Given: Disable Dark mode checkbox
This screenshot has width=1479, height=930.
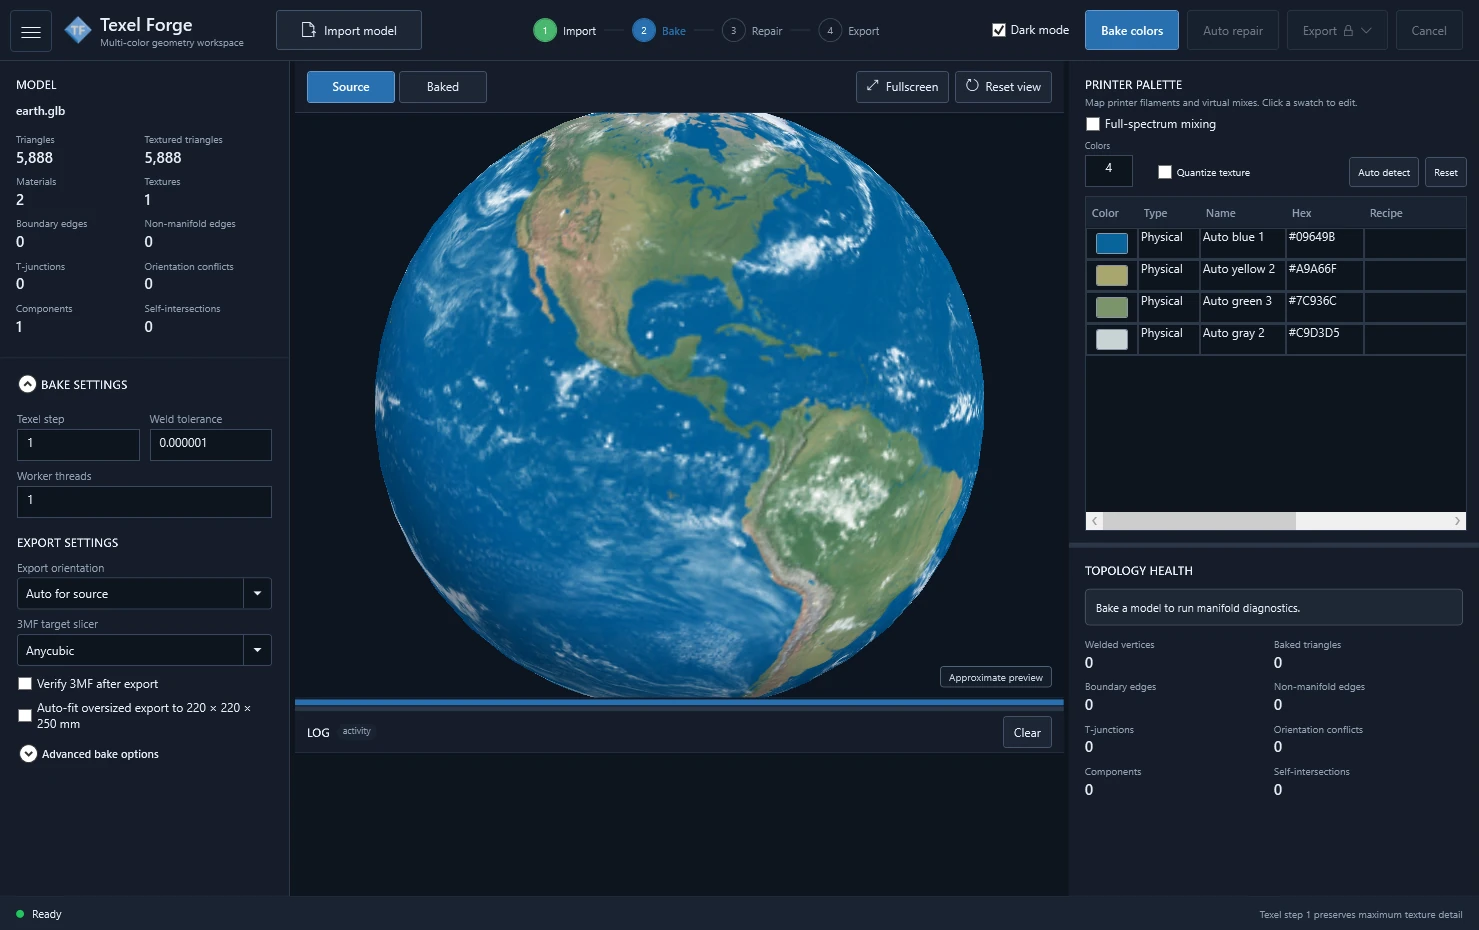Looking at the screenshot, I should tap(999, 30).
